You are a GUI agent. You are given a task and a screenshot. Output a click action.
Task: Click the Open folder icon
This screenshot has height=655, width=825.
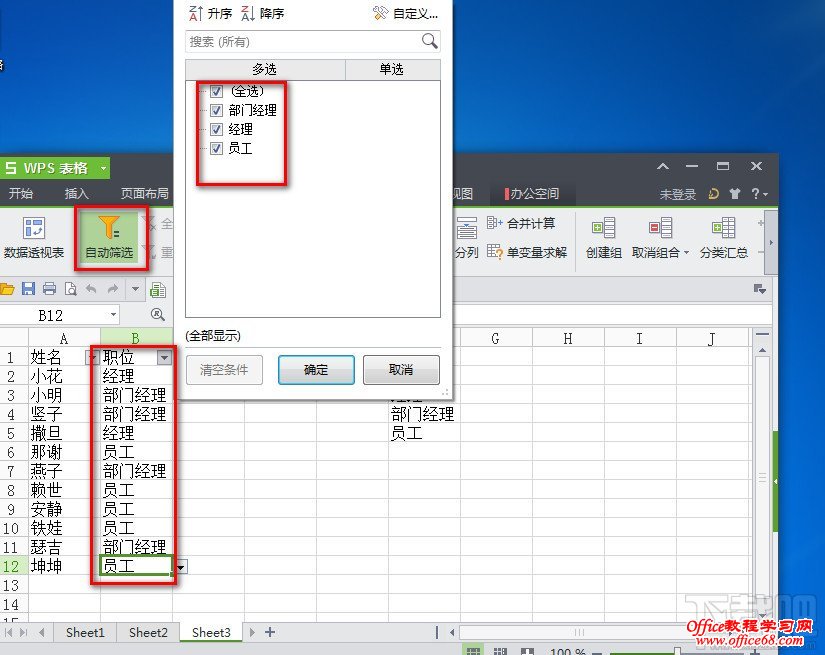(7, 289)
